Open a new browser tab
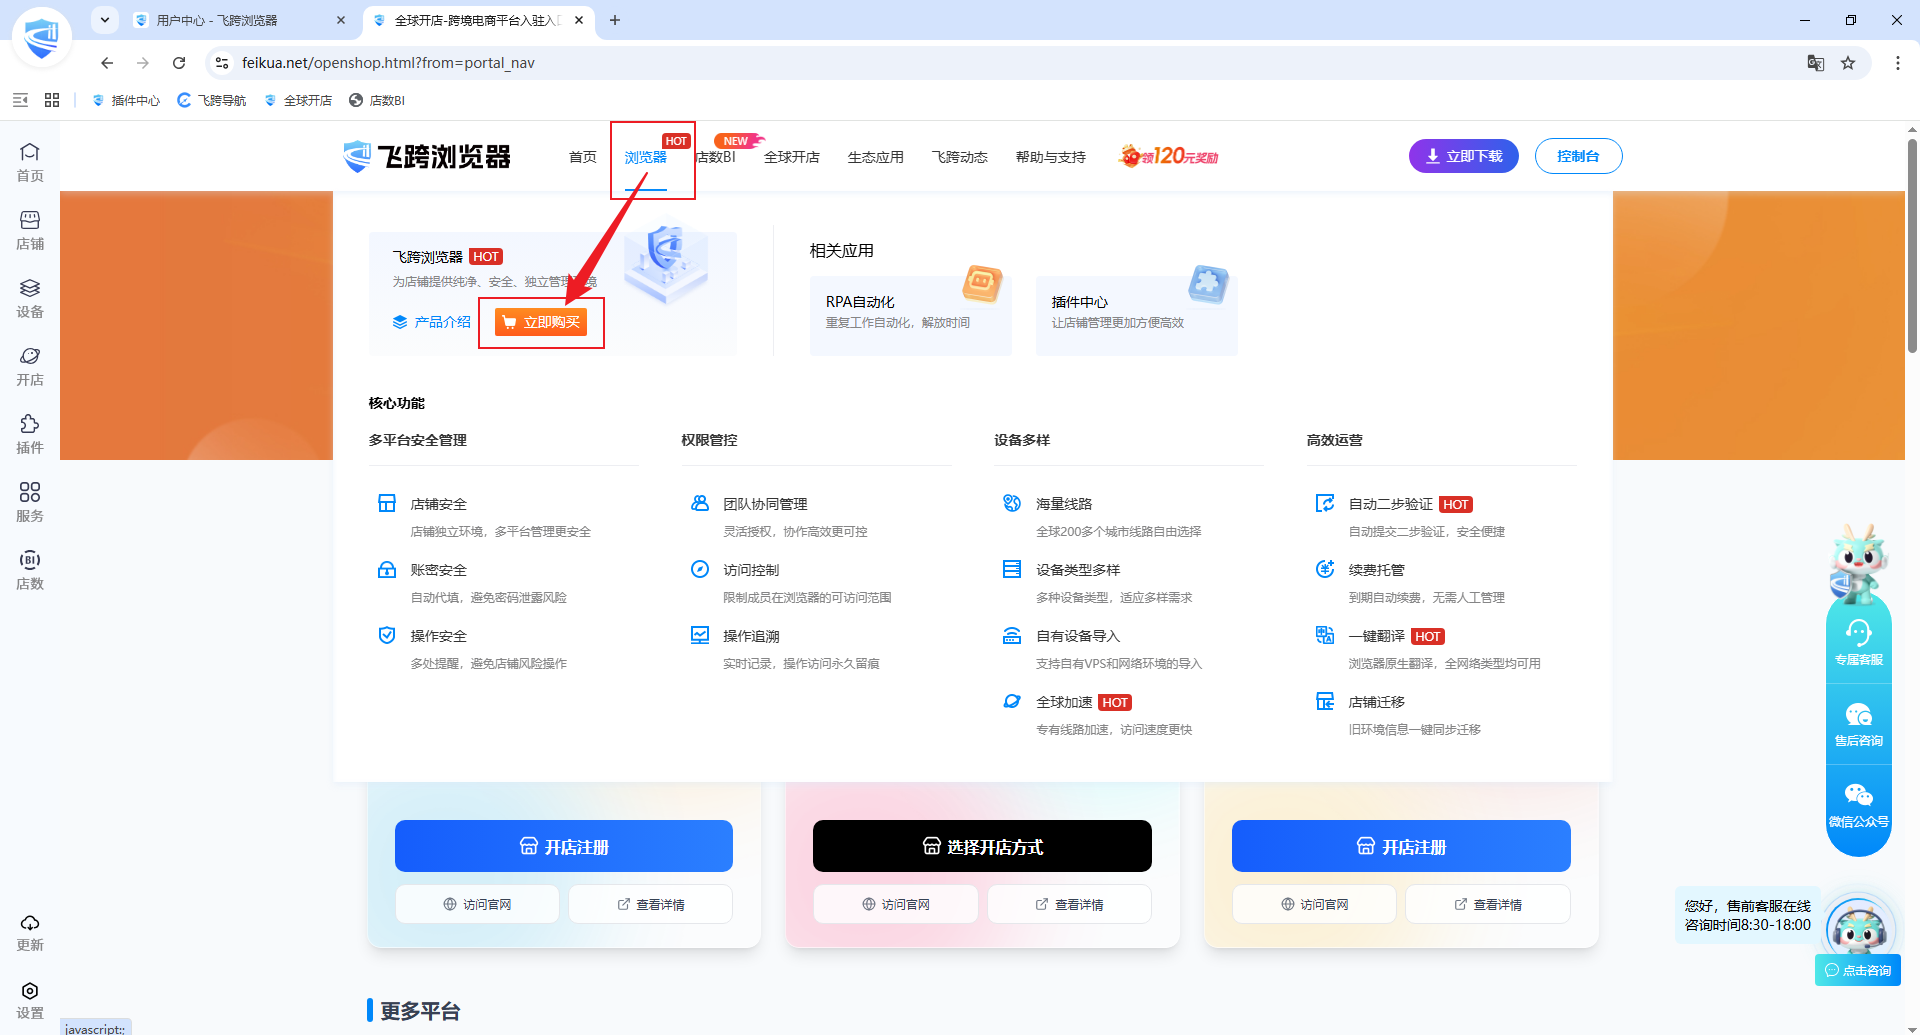Image resolution: width=1920 pixels, height=1035 pixels. (615, 20)
